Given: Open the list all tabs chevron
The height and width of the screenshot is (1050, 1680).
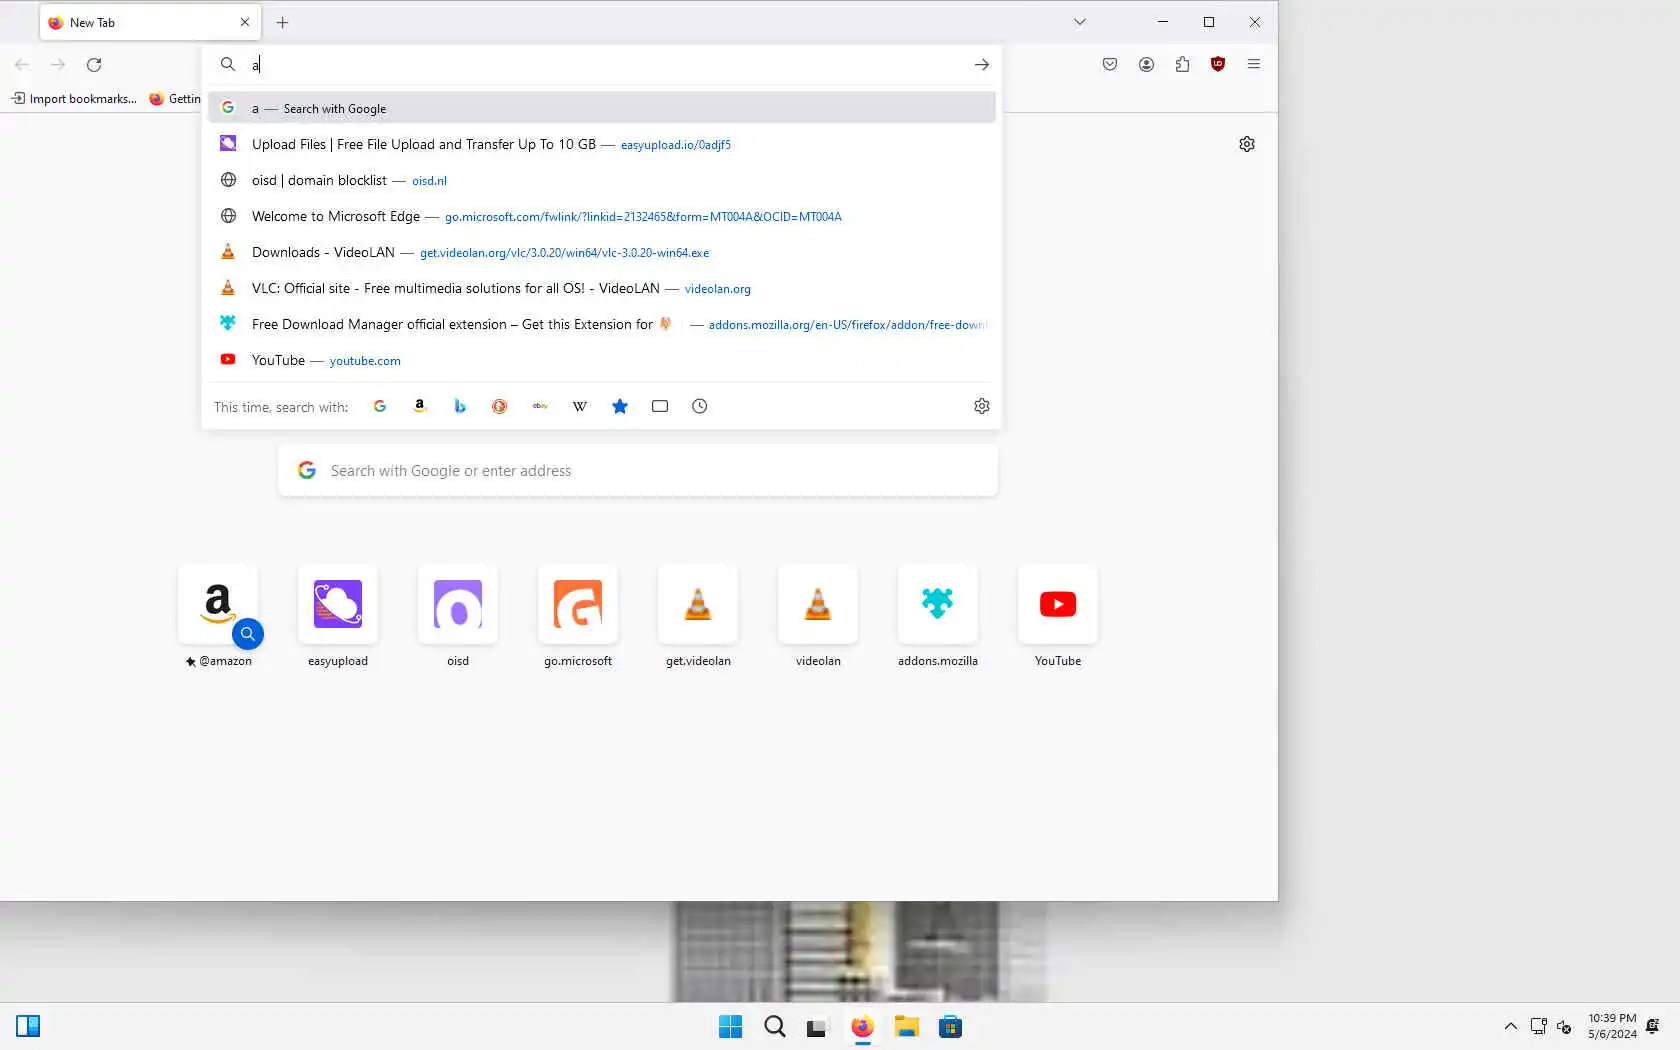Looking at the screenshot, I should click(1080, 22).
